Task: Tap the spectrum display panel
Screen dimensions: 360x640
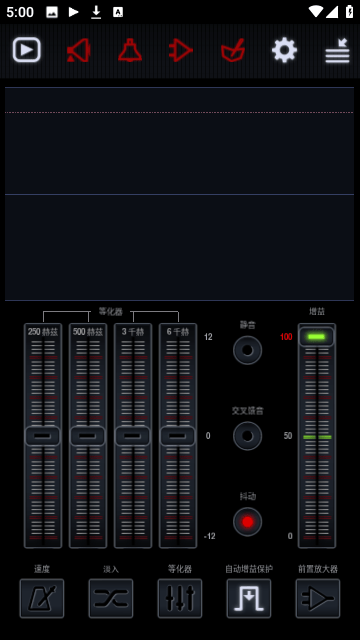Action: point(180,194)
